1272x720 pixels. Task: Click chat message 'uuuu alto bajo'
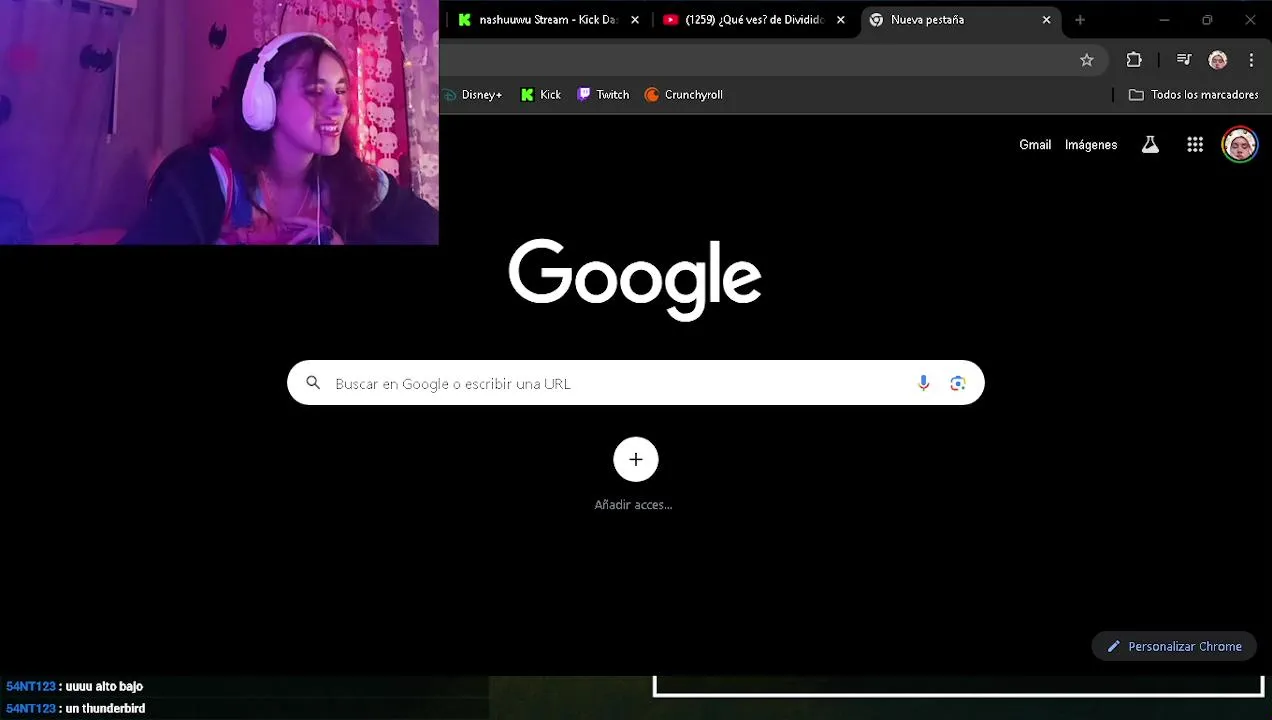[x=104, y=687]
